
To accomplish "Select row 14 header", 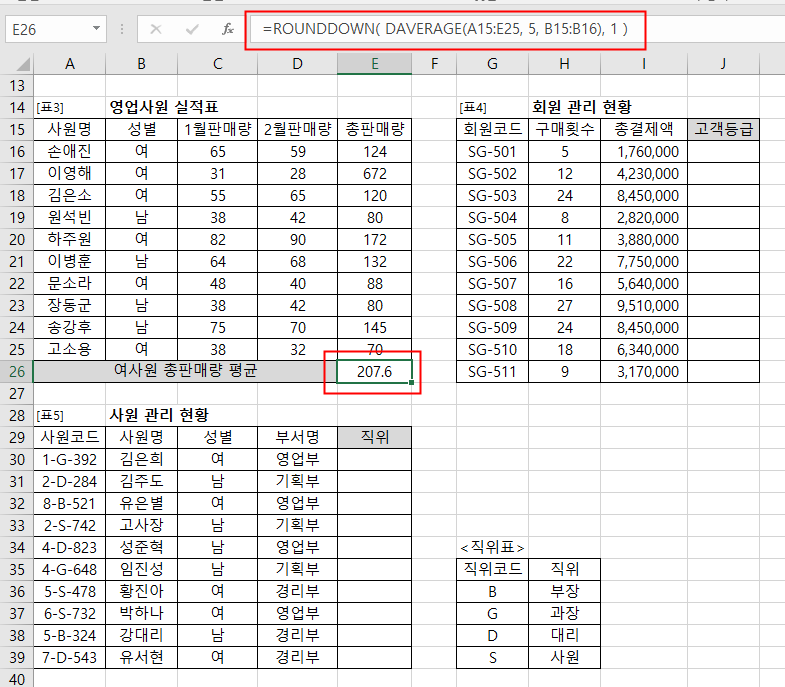I will [17, 108].
